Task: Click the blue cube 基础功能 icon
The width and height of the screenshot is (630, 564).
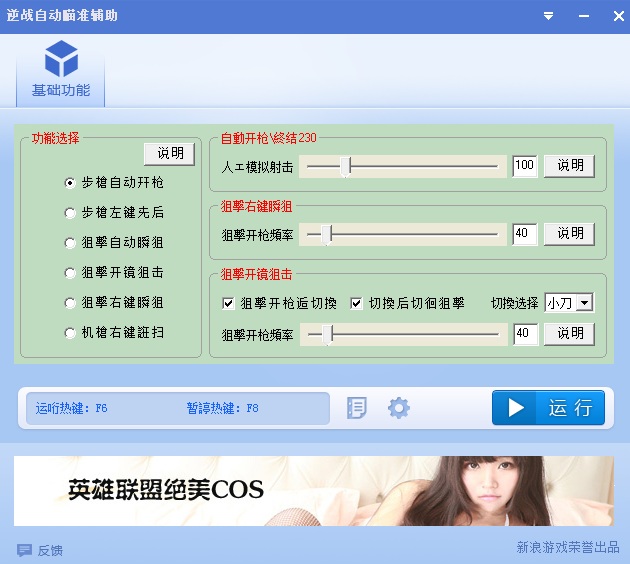Action: pyautogui.click(x=61, y=59)
